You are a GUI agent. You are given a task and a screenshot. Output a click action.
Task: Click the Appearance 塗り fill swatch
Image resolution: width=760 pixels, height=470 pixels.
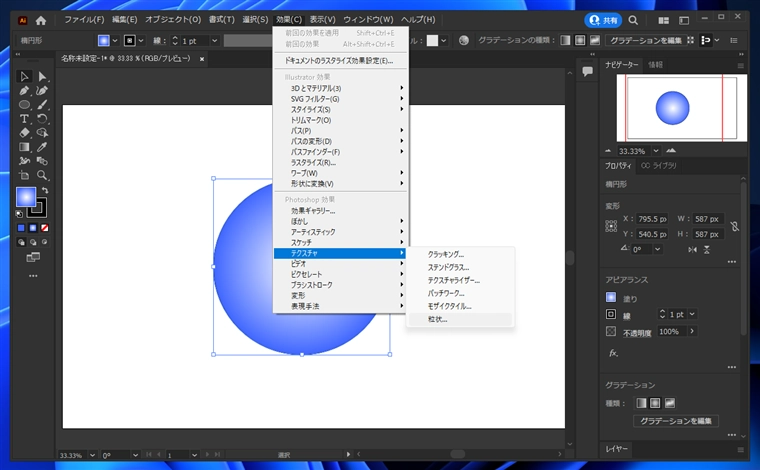click(611, 297)
